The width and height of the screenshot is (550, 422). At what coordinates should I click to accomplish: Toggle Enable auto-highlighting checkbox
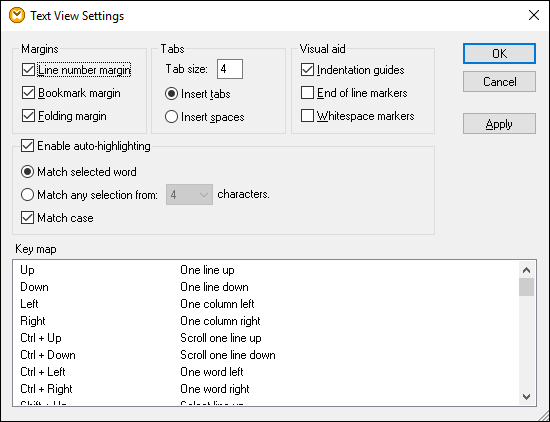pos(27,146)
